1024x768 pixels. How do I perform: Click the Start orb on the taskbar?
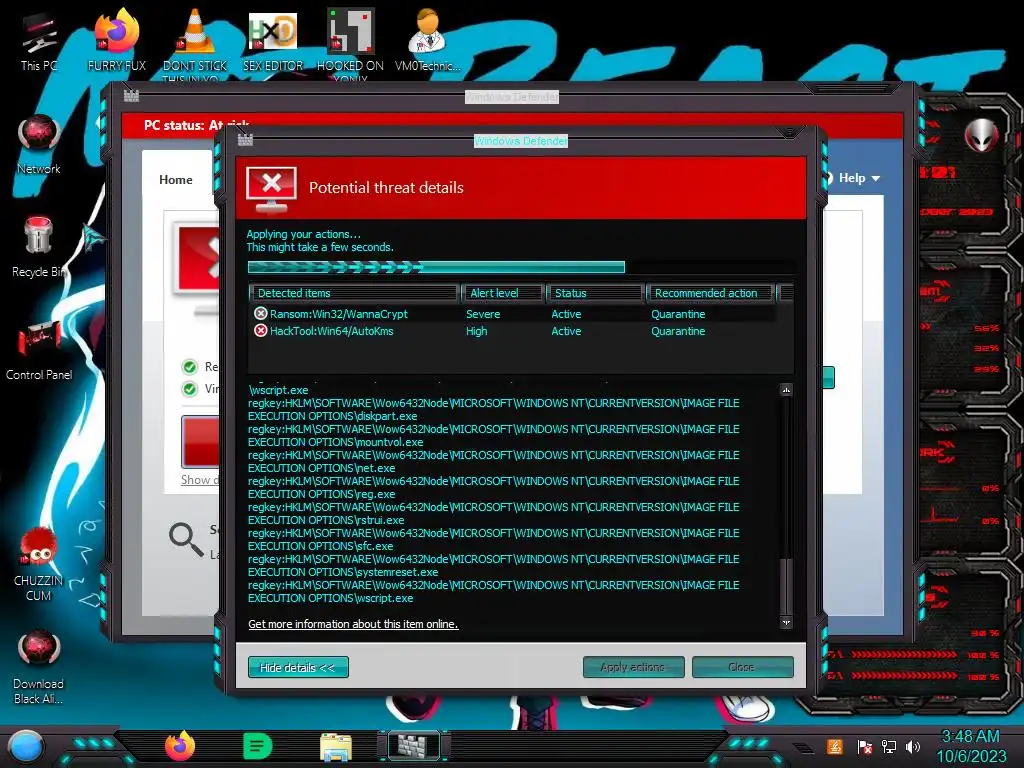click(x=26, y=747)
